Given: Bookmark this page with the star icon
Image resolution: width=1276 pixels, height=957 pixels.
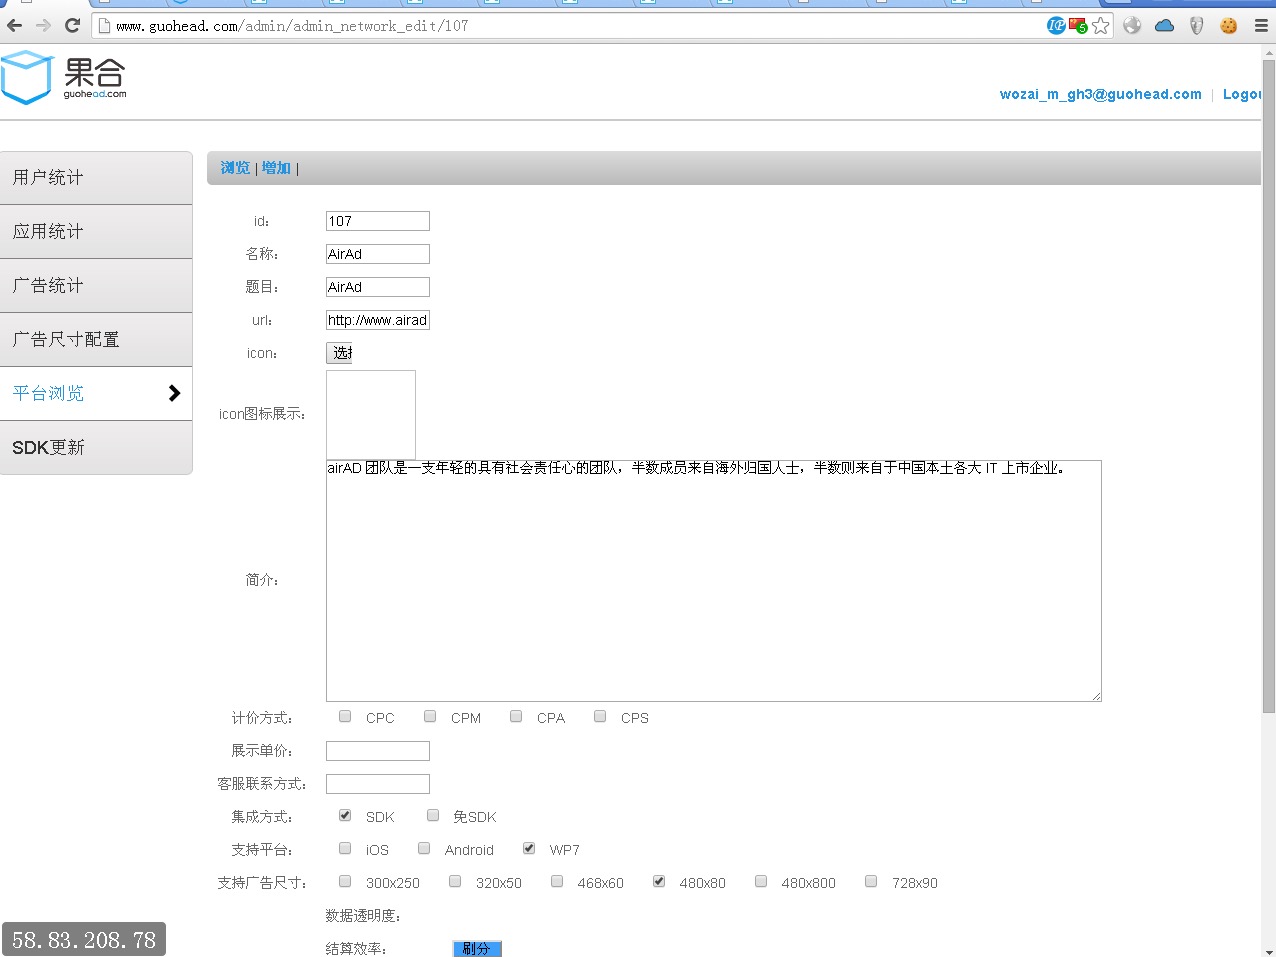Looking at the screenshot, I should pos(1101,26).
